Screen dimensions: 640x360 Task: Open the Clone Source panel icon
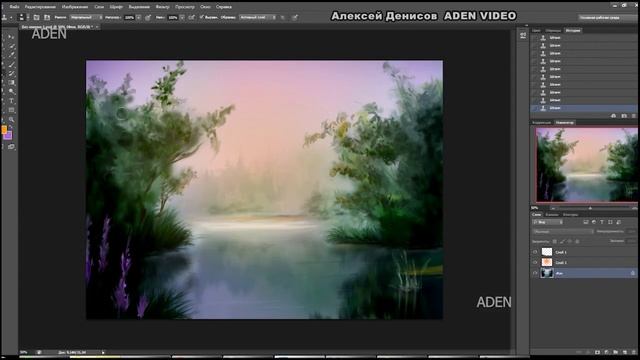click(47, 18)
